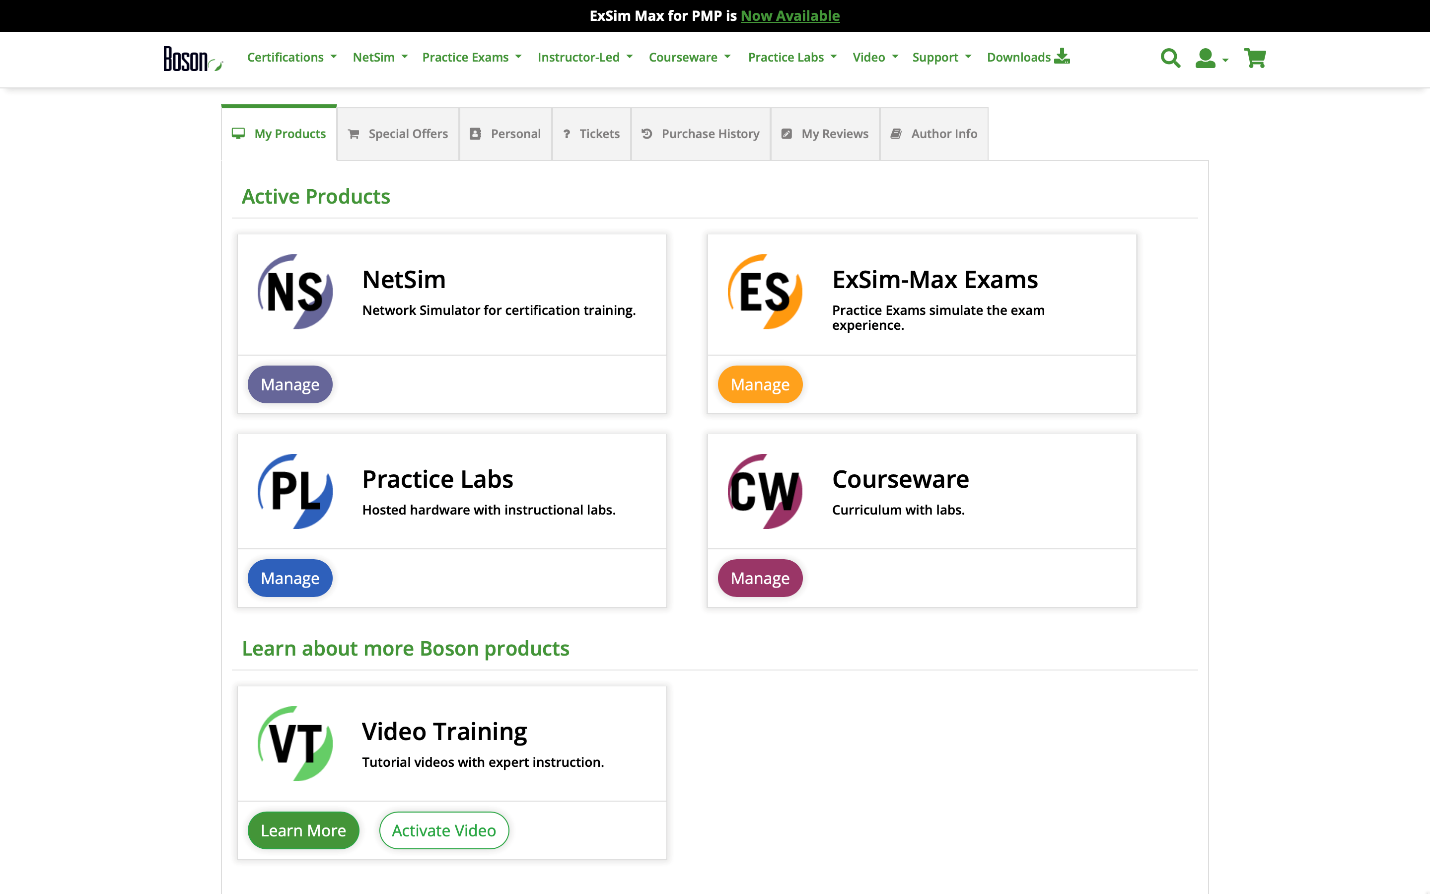The image size is (1430, 894).
Task: Expand the user account dropdown
Action: pyautogui.click(x=1211, y=59)
